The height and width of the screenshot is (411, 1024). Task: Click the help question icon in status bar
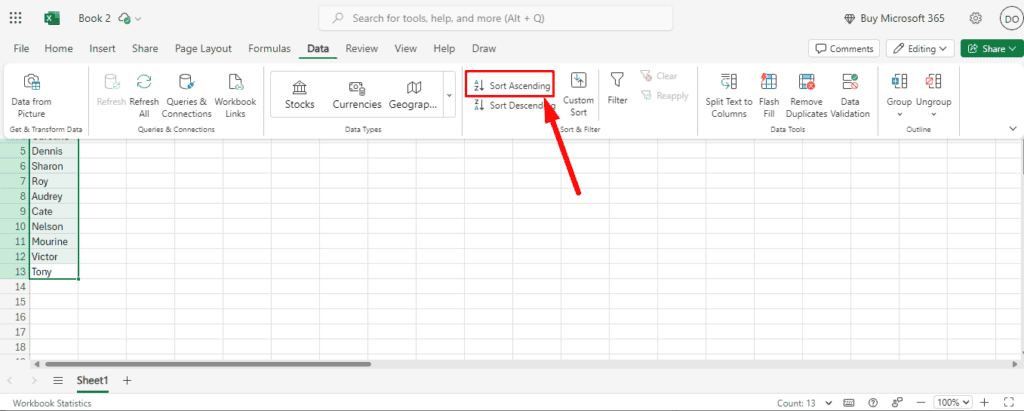873,403
